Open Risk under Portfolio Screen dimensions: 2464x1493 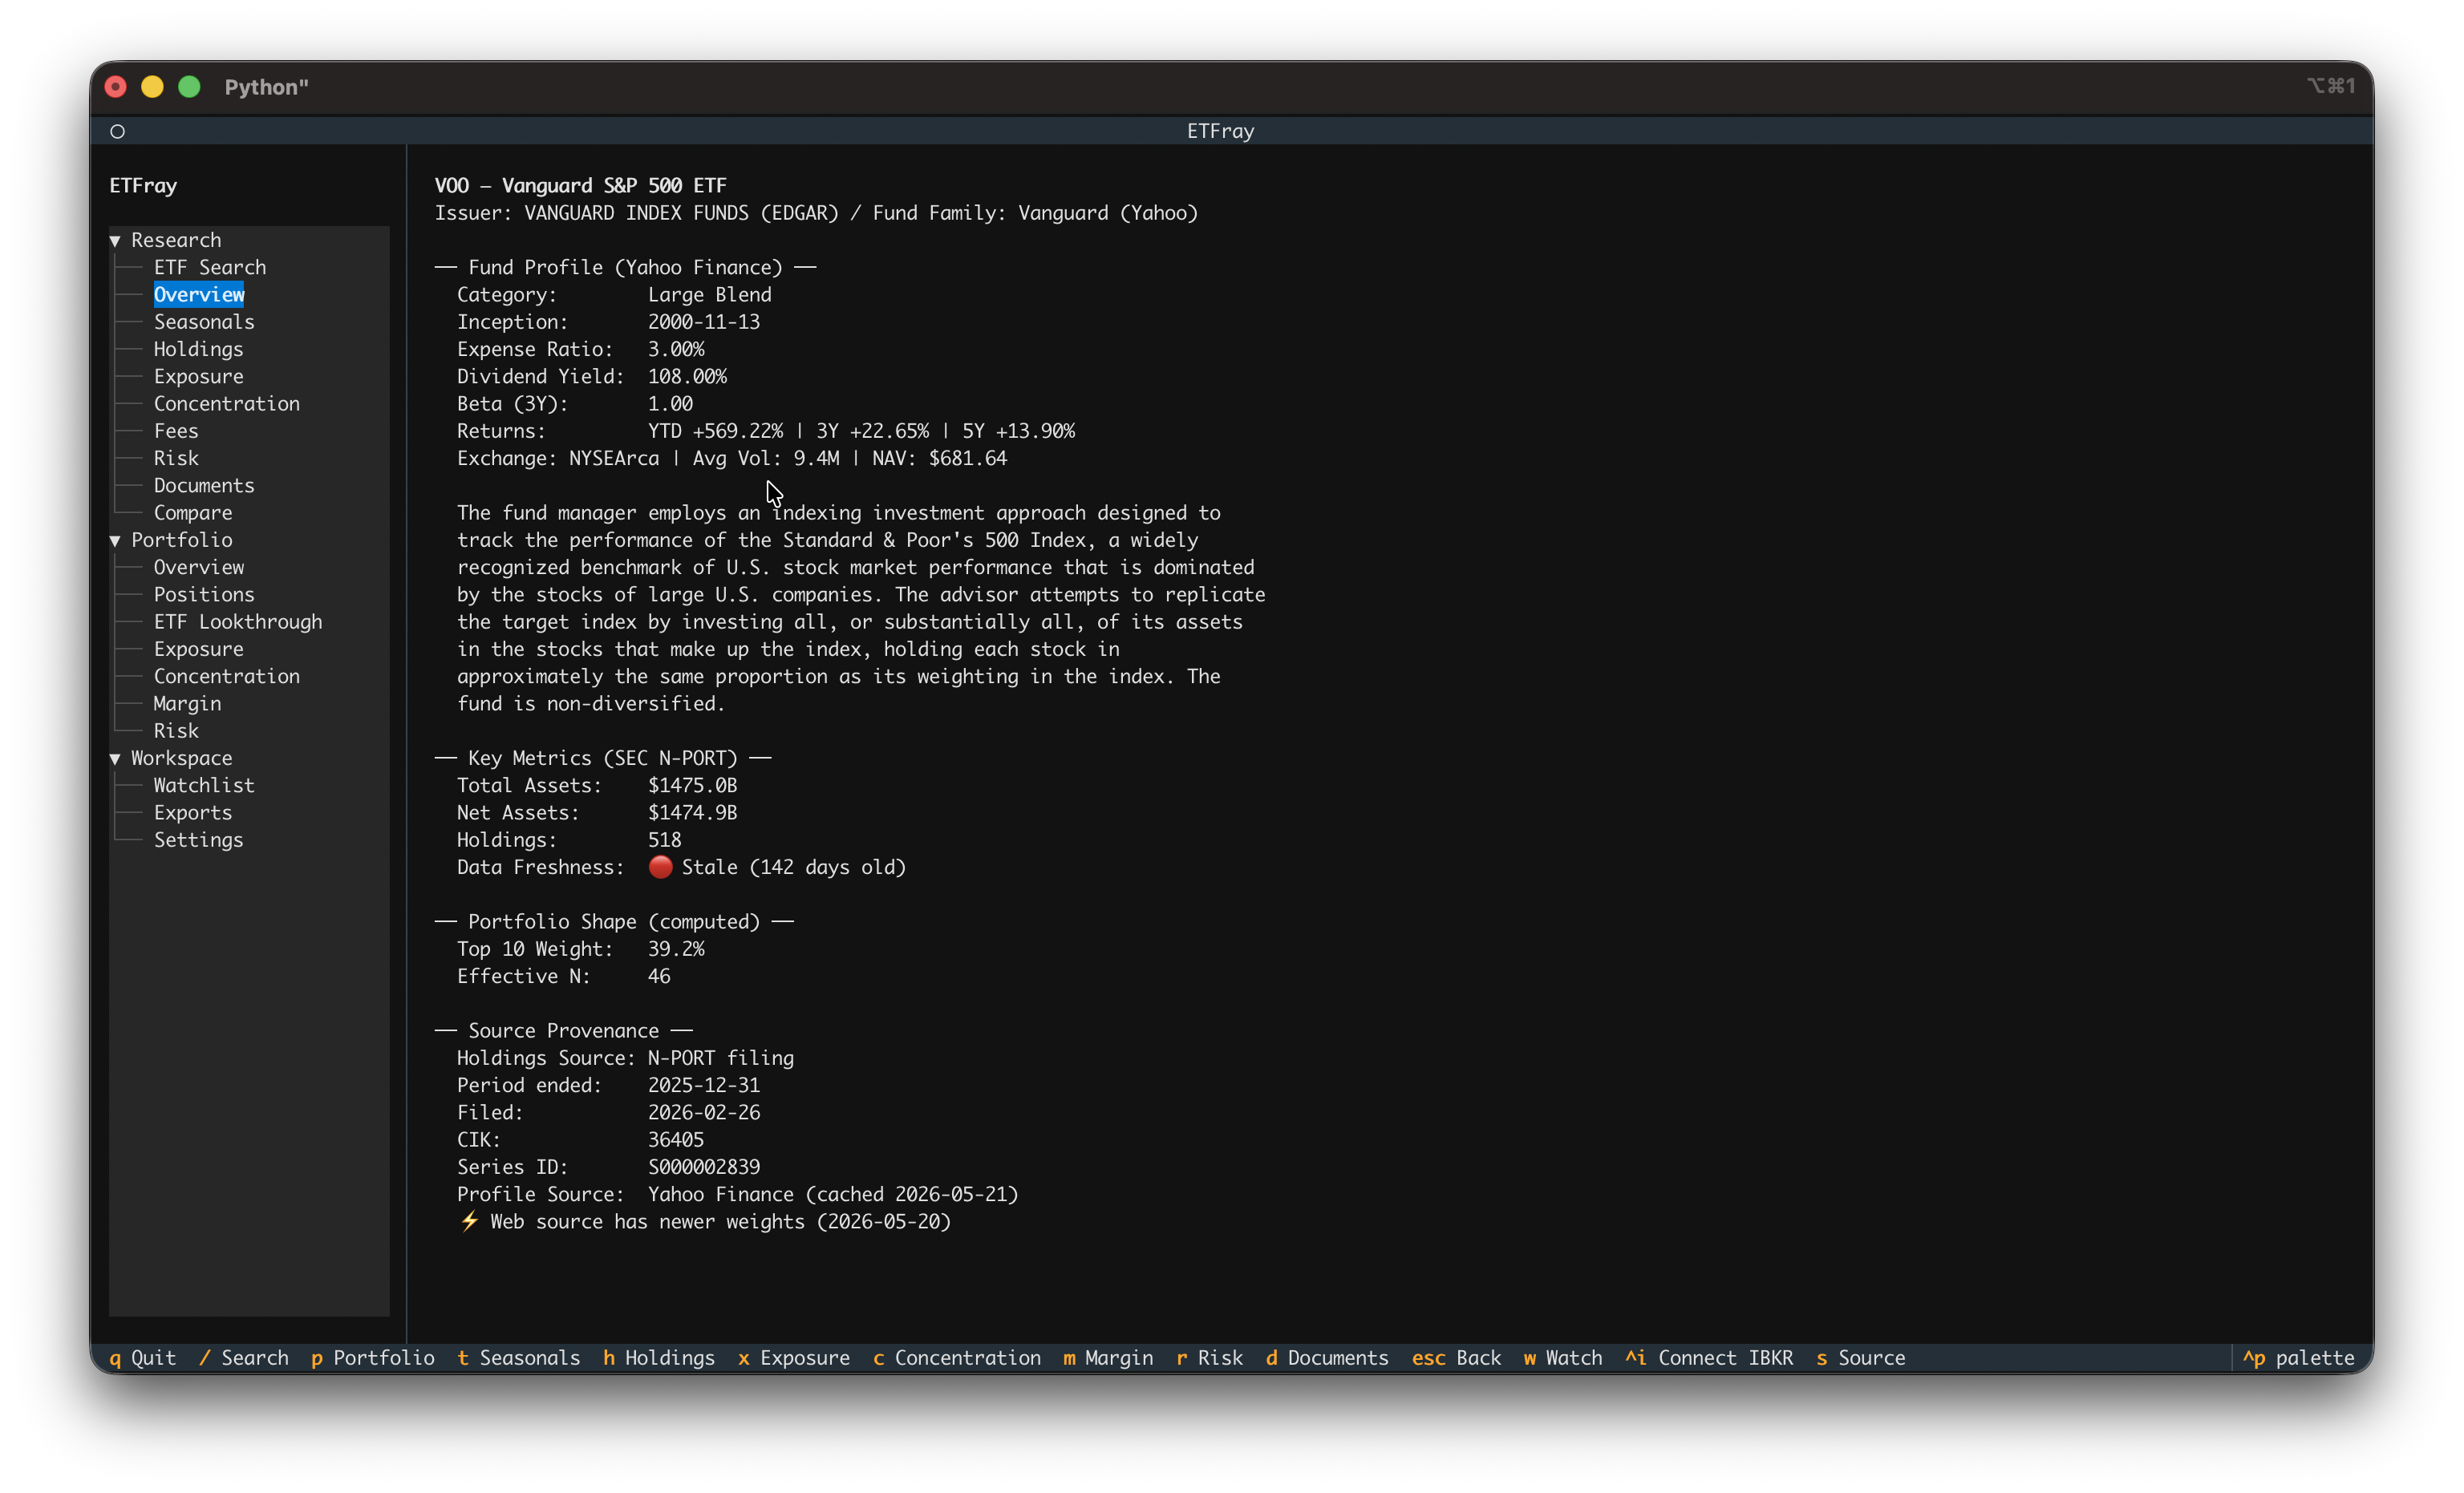[176, 731]
